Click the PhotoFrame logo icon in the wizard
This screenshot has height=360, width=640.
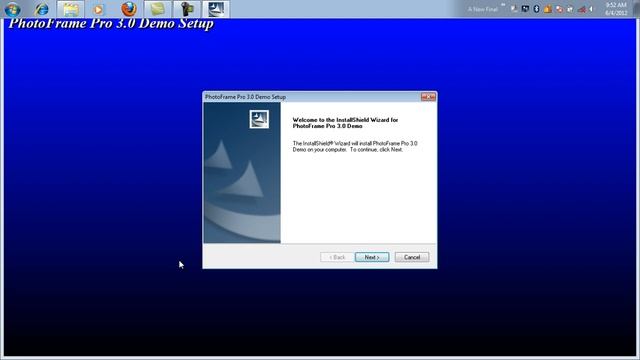[259, 119]
